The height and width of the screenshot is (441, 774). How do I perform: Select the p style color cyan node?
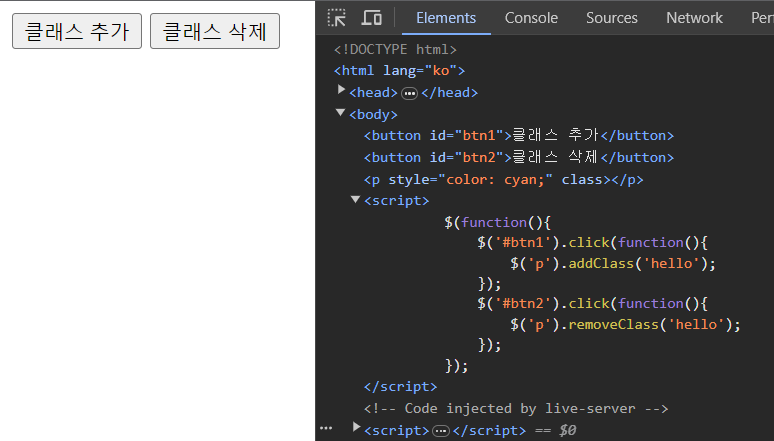[x=503, y=179]
